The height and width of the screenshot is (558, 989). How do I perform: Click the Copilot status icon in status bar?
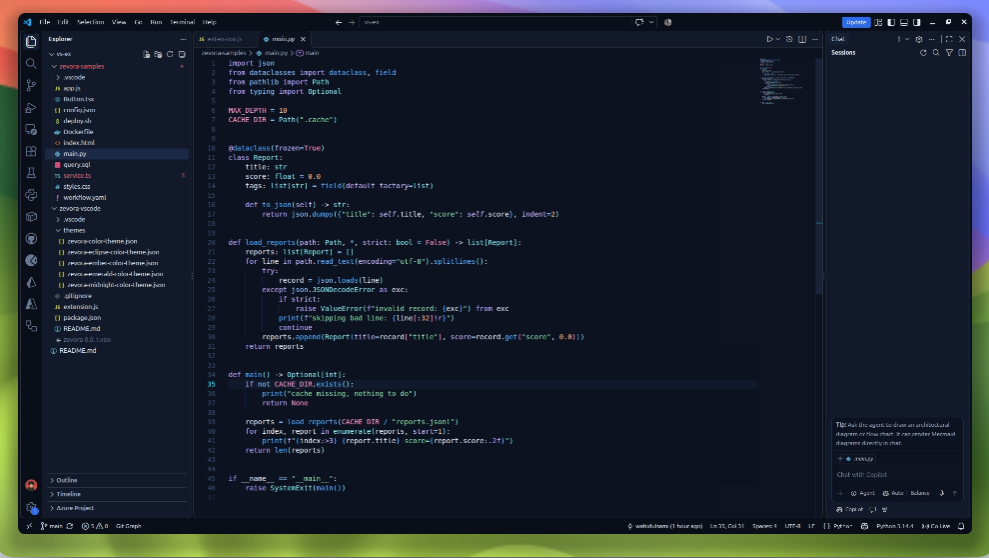coord(864,526)
